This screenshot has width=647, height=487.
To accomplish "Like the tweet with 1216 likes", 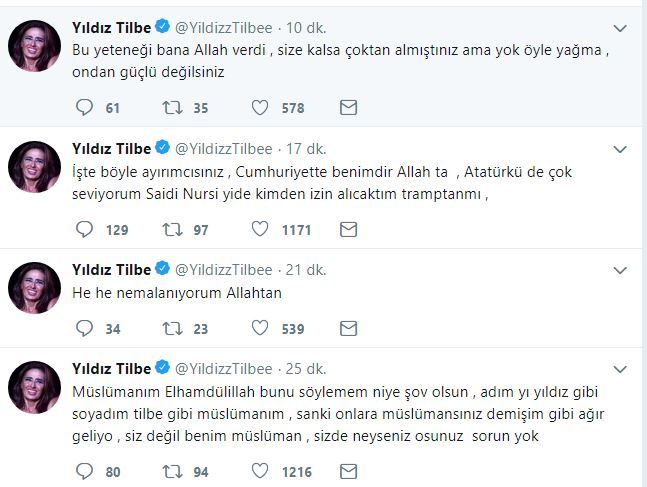I will tap(259, 472).
